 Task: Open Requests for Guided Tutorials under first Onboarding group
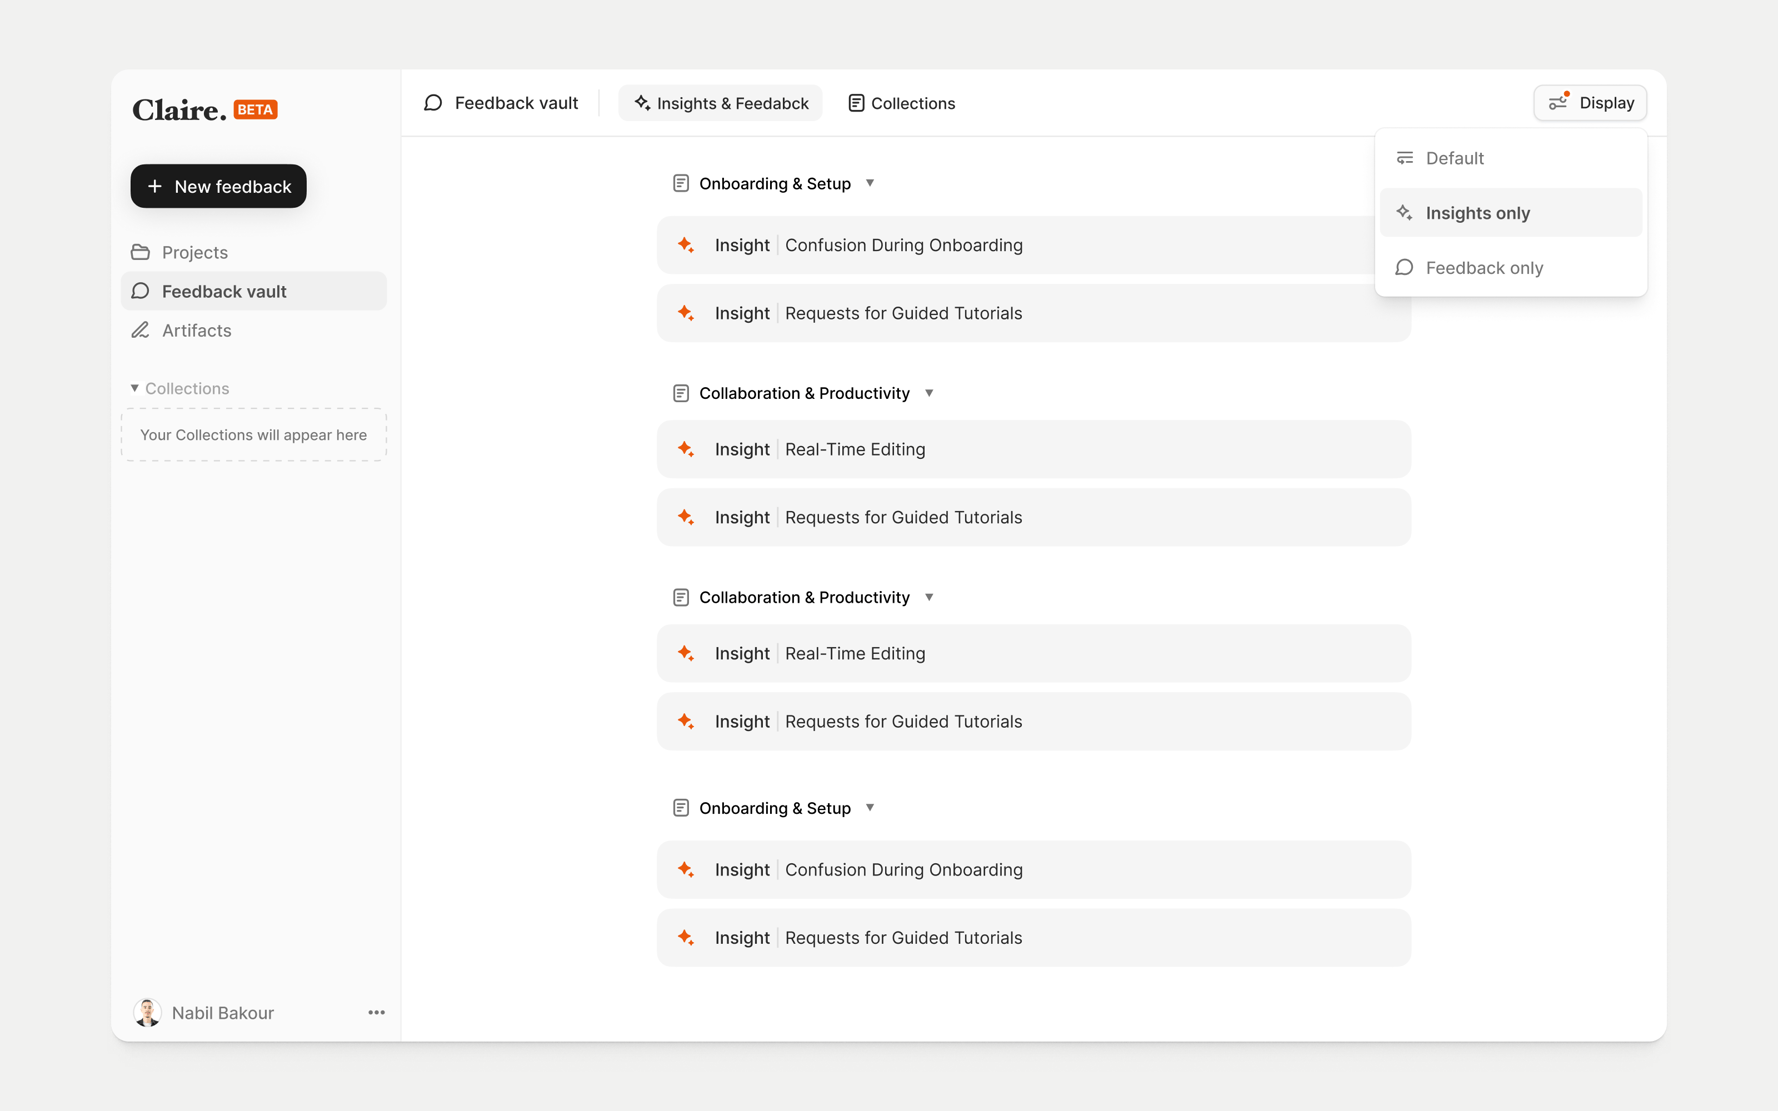point(1034,313)
